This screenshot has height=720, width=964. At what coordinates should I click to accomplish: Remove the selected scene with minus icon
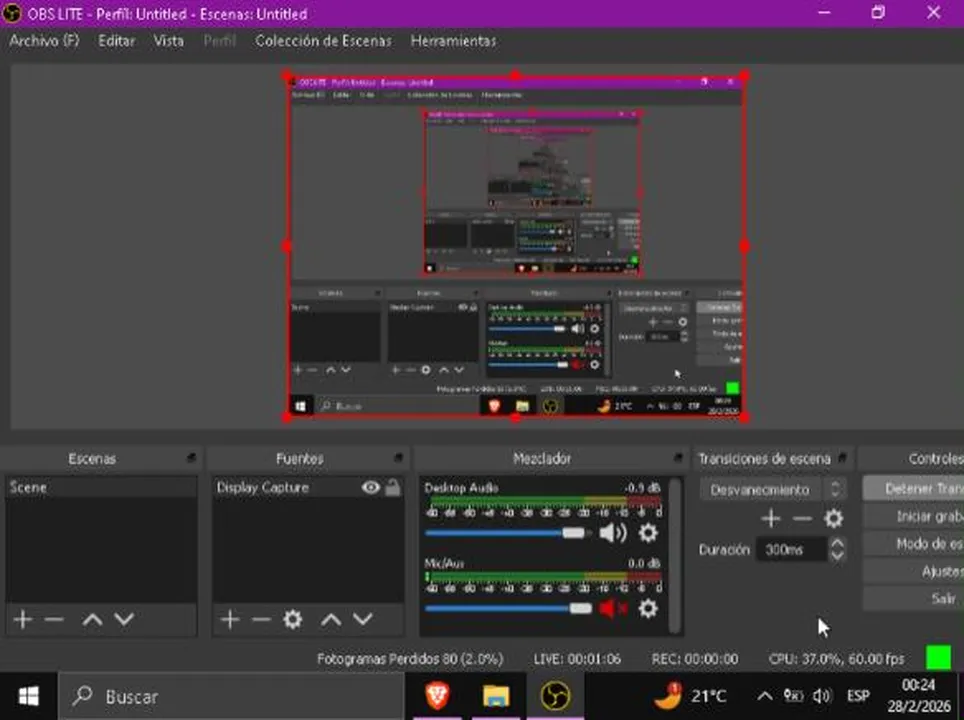pyautogui.click(x=54, y=619)
